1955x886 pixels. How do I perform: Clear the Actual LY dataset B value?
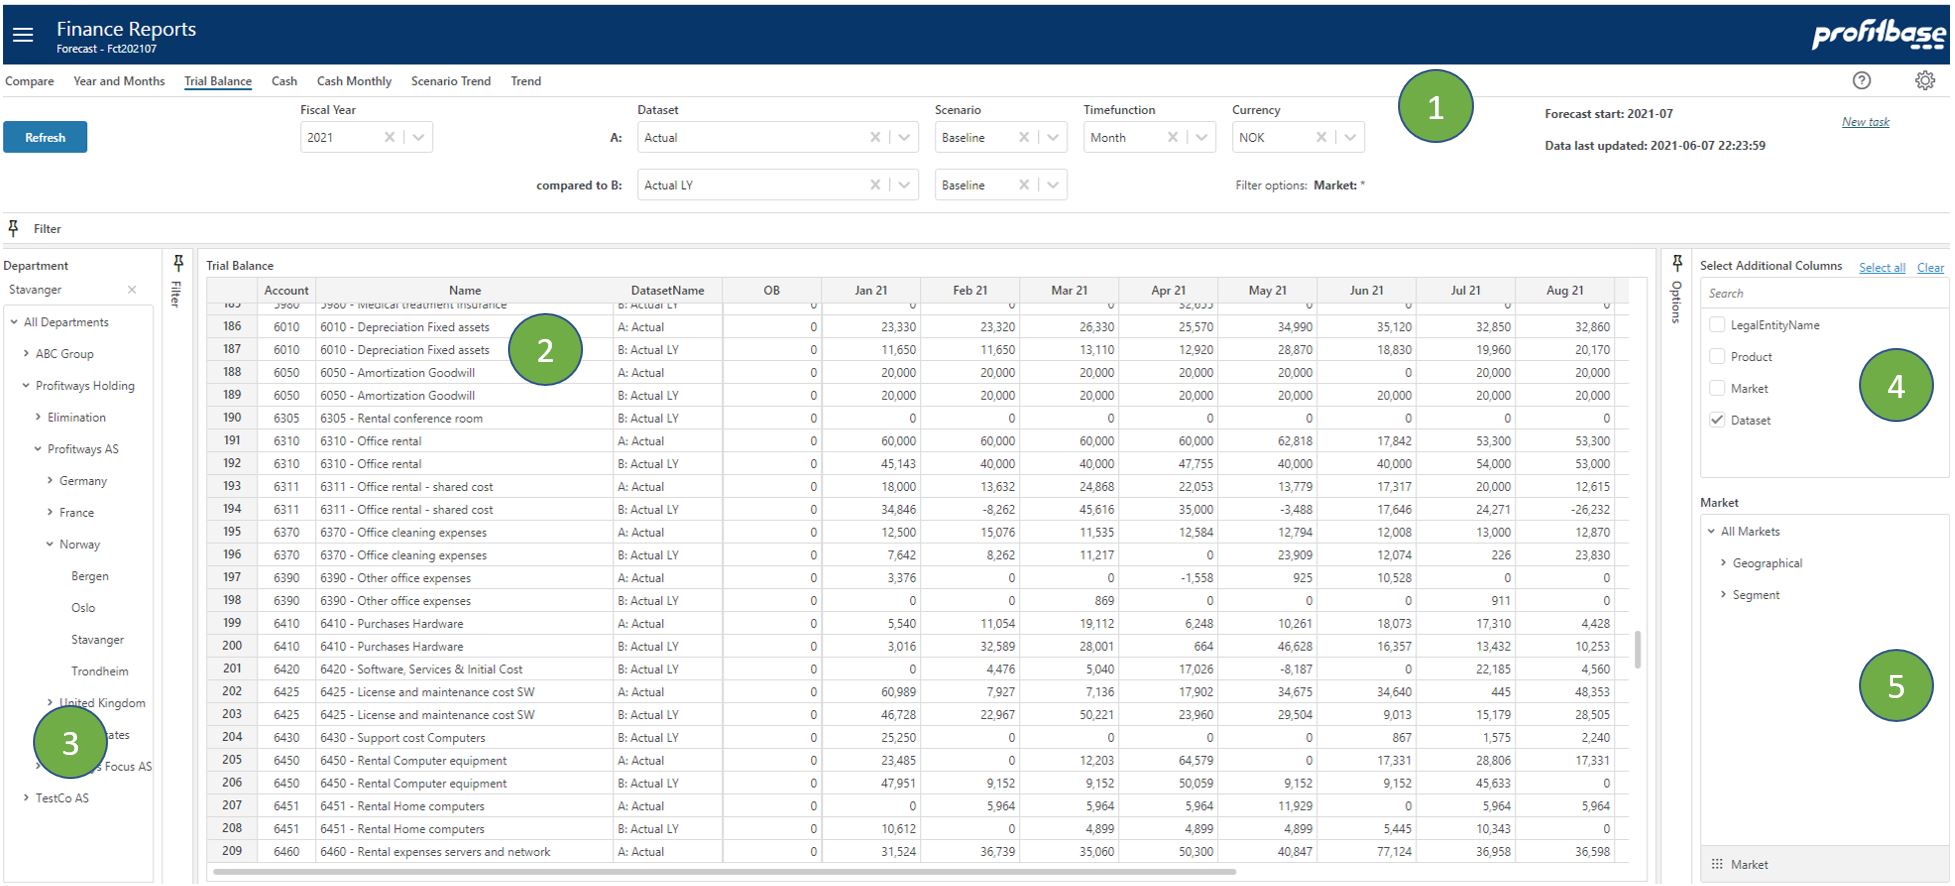click(875, 185)
